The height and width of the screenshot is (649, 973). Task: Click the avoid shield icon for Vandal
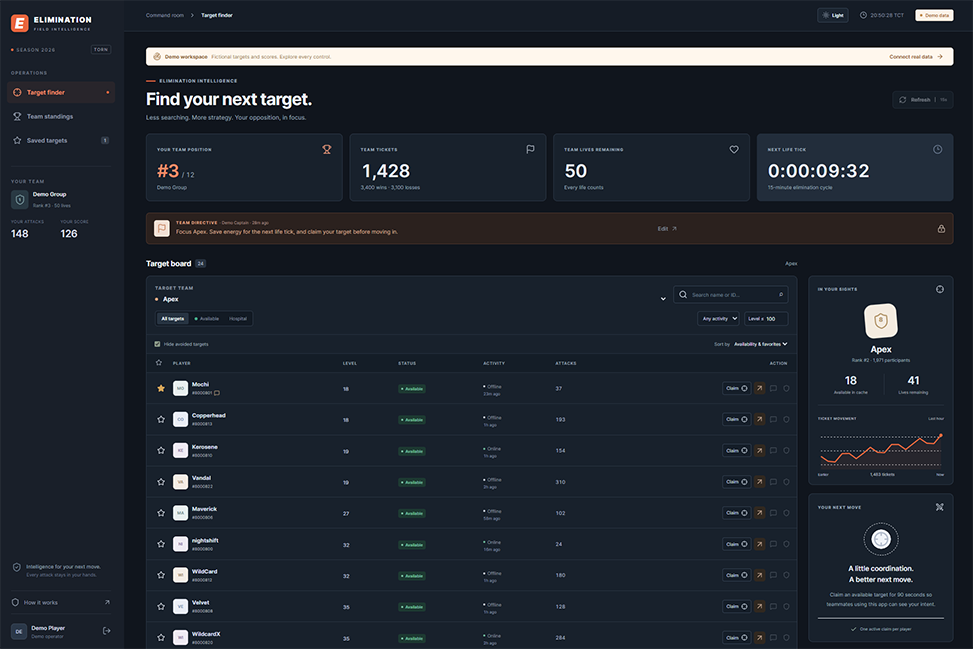click(786, 481)
